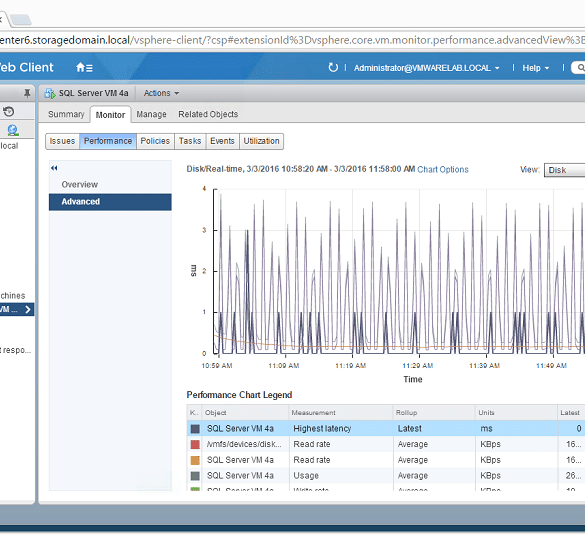Click the red Read rate swatch
Screen dimensions: 585x535
[195, 444]
